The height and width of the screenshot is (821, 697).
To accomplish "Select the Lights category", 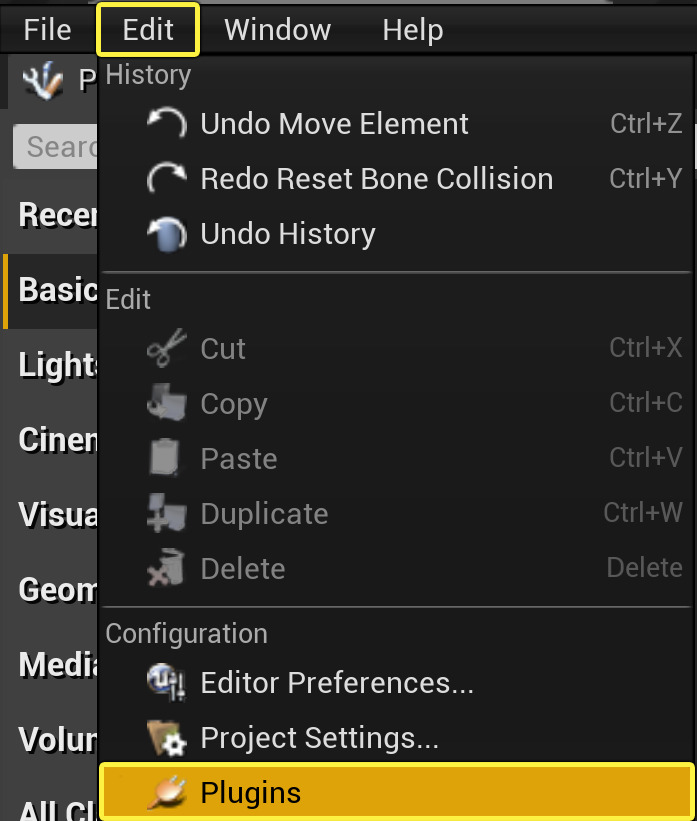I will coord(47,365).
